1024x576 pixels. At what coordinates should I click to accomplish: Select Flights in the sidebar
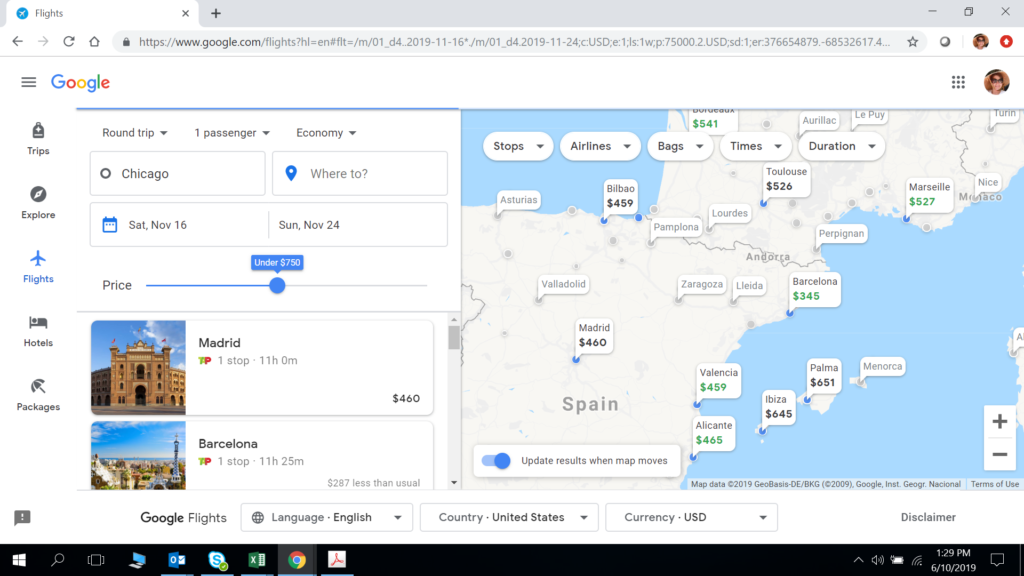38,267
